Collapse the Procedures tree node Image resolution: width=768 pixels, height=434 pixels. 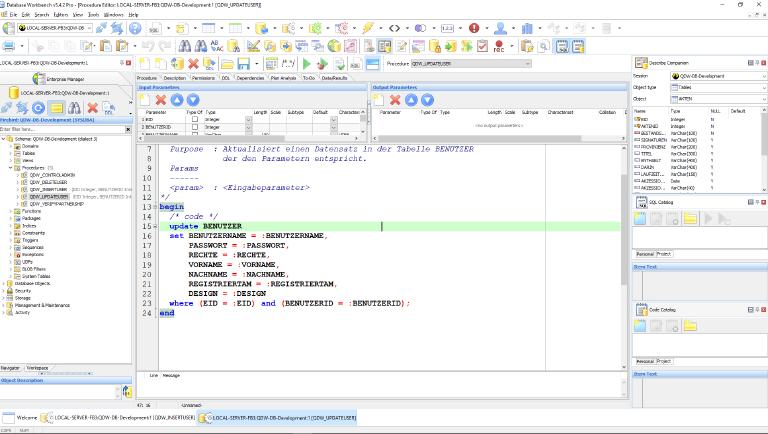click(10, 168)
